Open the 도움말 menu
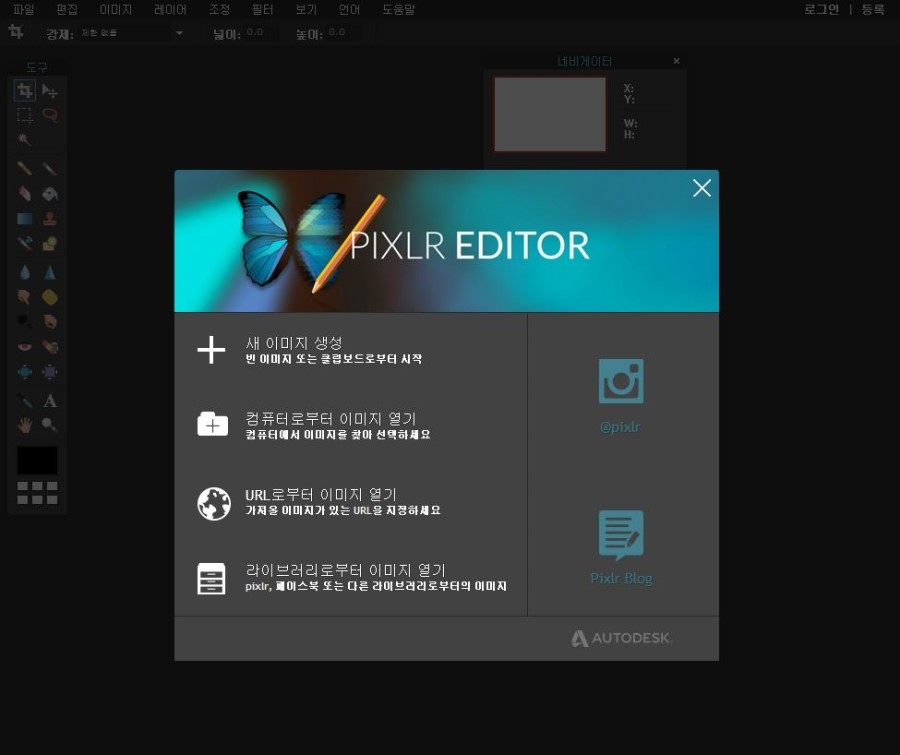Image resolution: width=900 pixels, height=755 pixels. [398, 9]
